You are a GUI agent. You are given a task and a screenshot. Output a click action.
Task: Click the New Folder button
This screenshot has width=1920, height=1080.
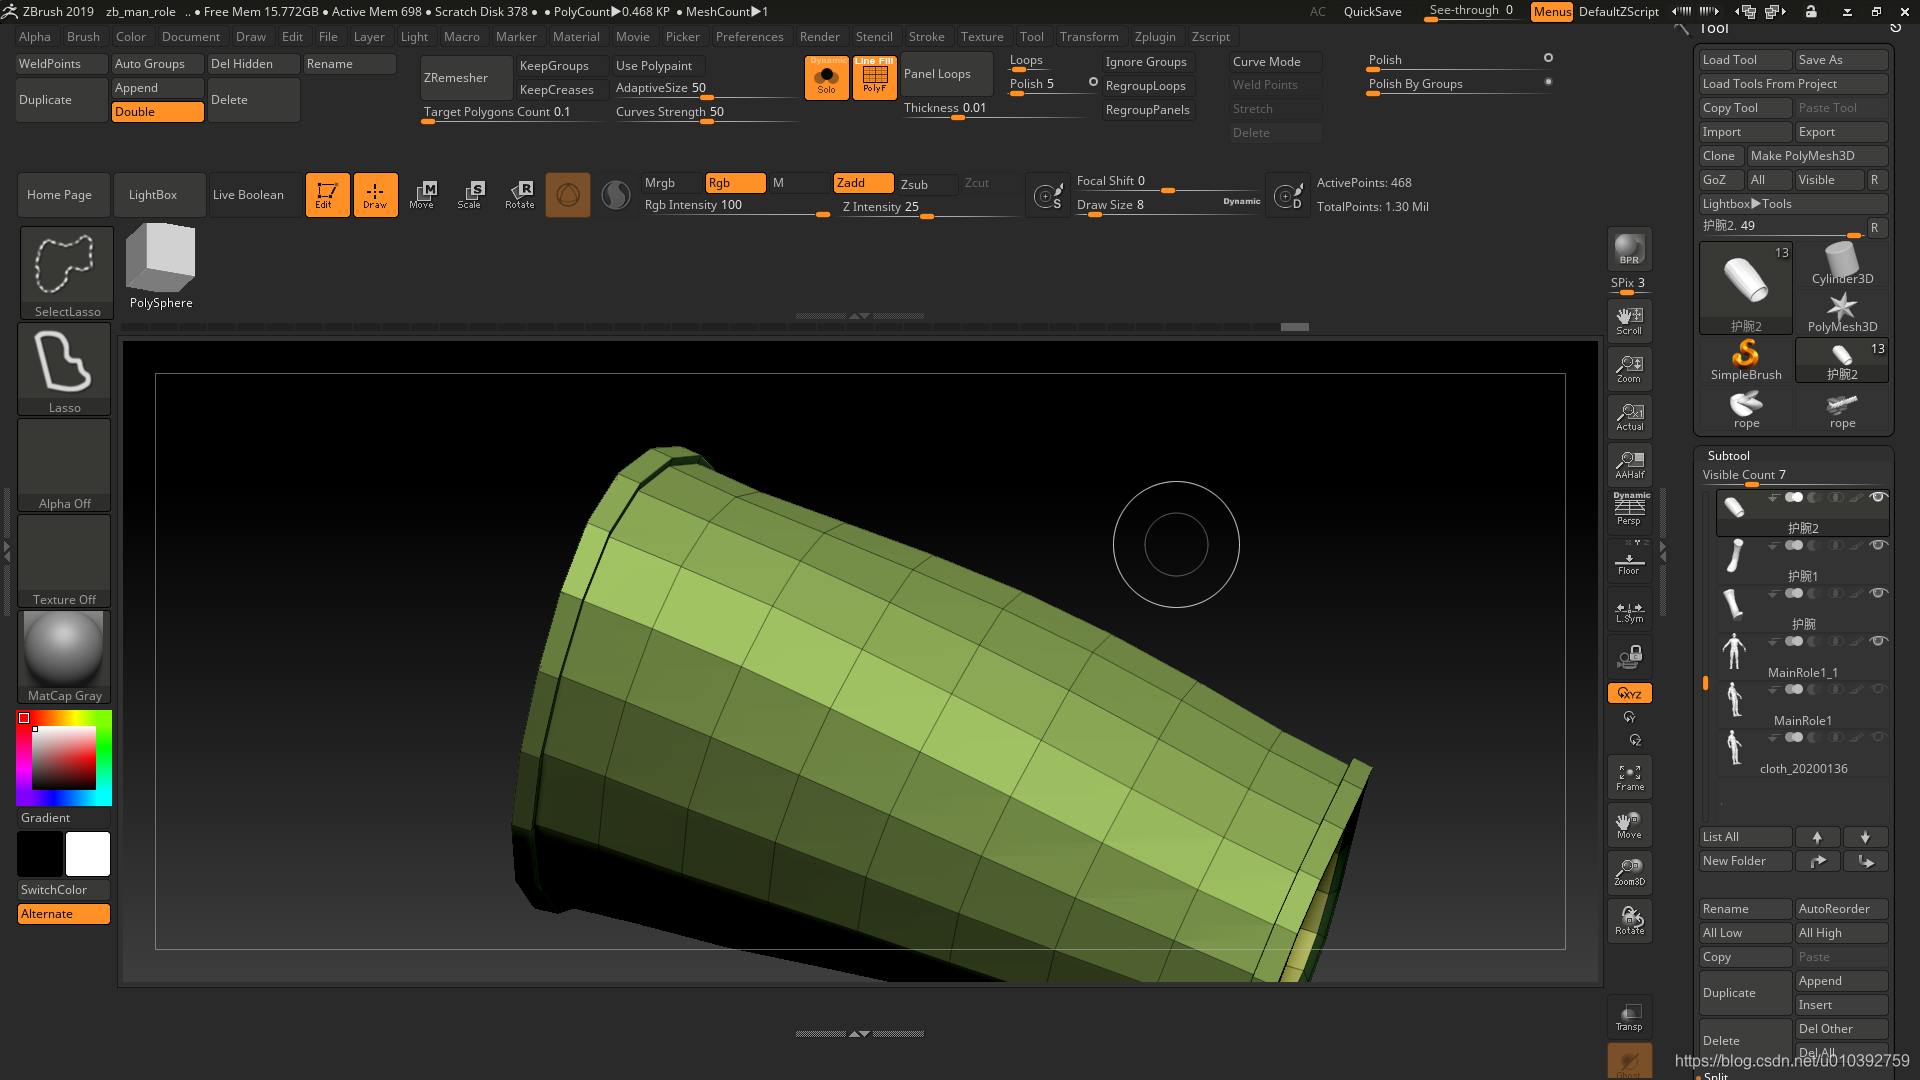[1742, 860]
